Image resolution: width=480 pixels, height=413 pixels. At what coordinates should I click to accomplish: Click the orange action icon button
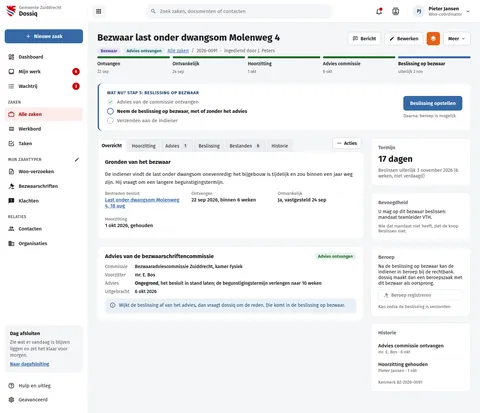[x=433, y=39]
